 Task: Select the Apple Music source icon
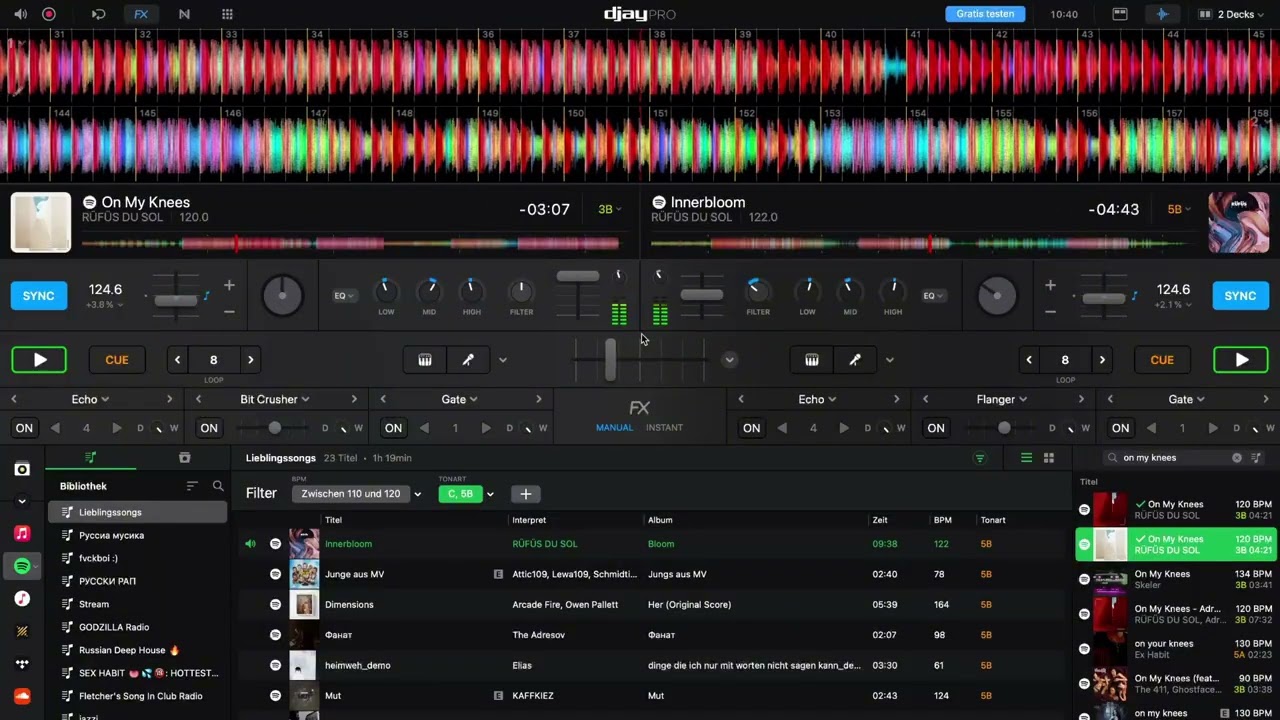pos(22,534)
